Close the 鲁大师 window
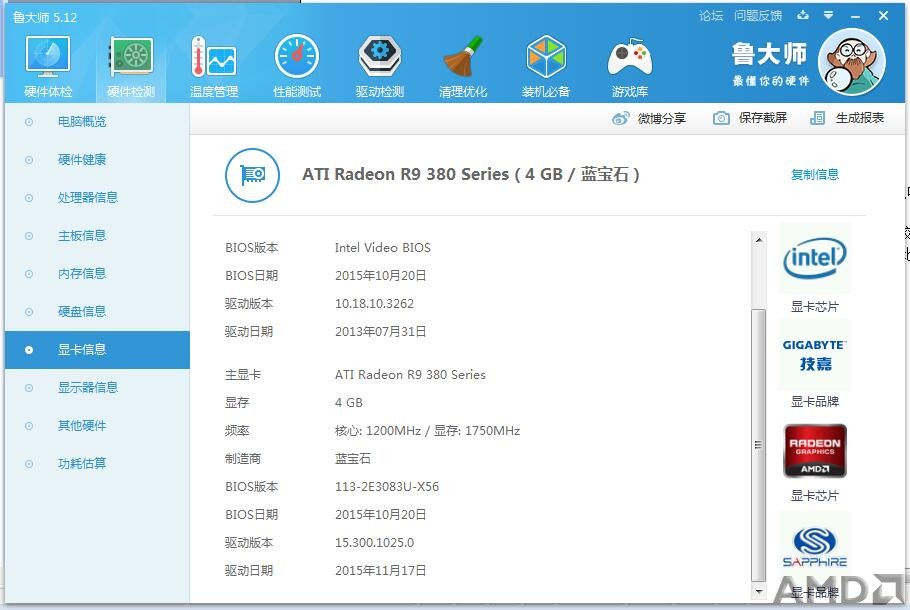910x610 pixels. 883,16
